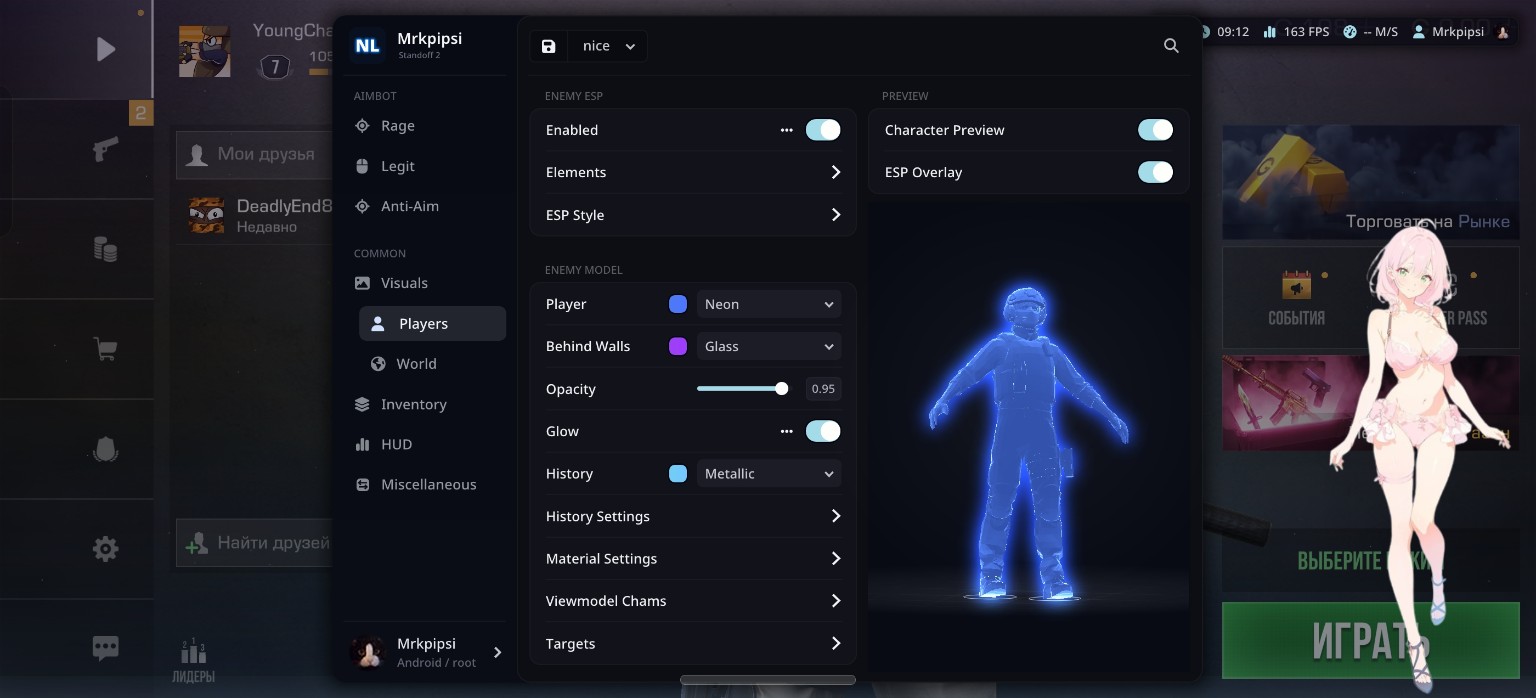Click the HUD bar chart icon

pos(362,444)
